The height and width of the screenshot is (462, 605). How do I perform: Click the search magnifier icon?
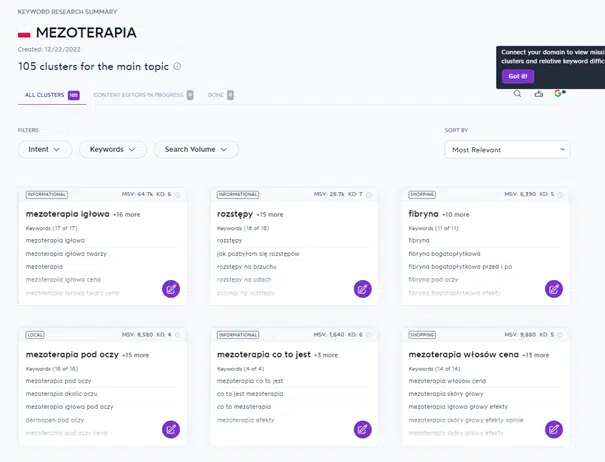point(517,94)
